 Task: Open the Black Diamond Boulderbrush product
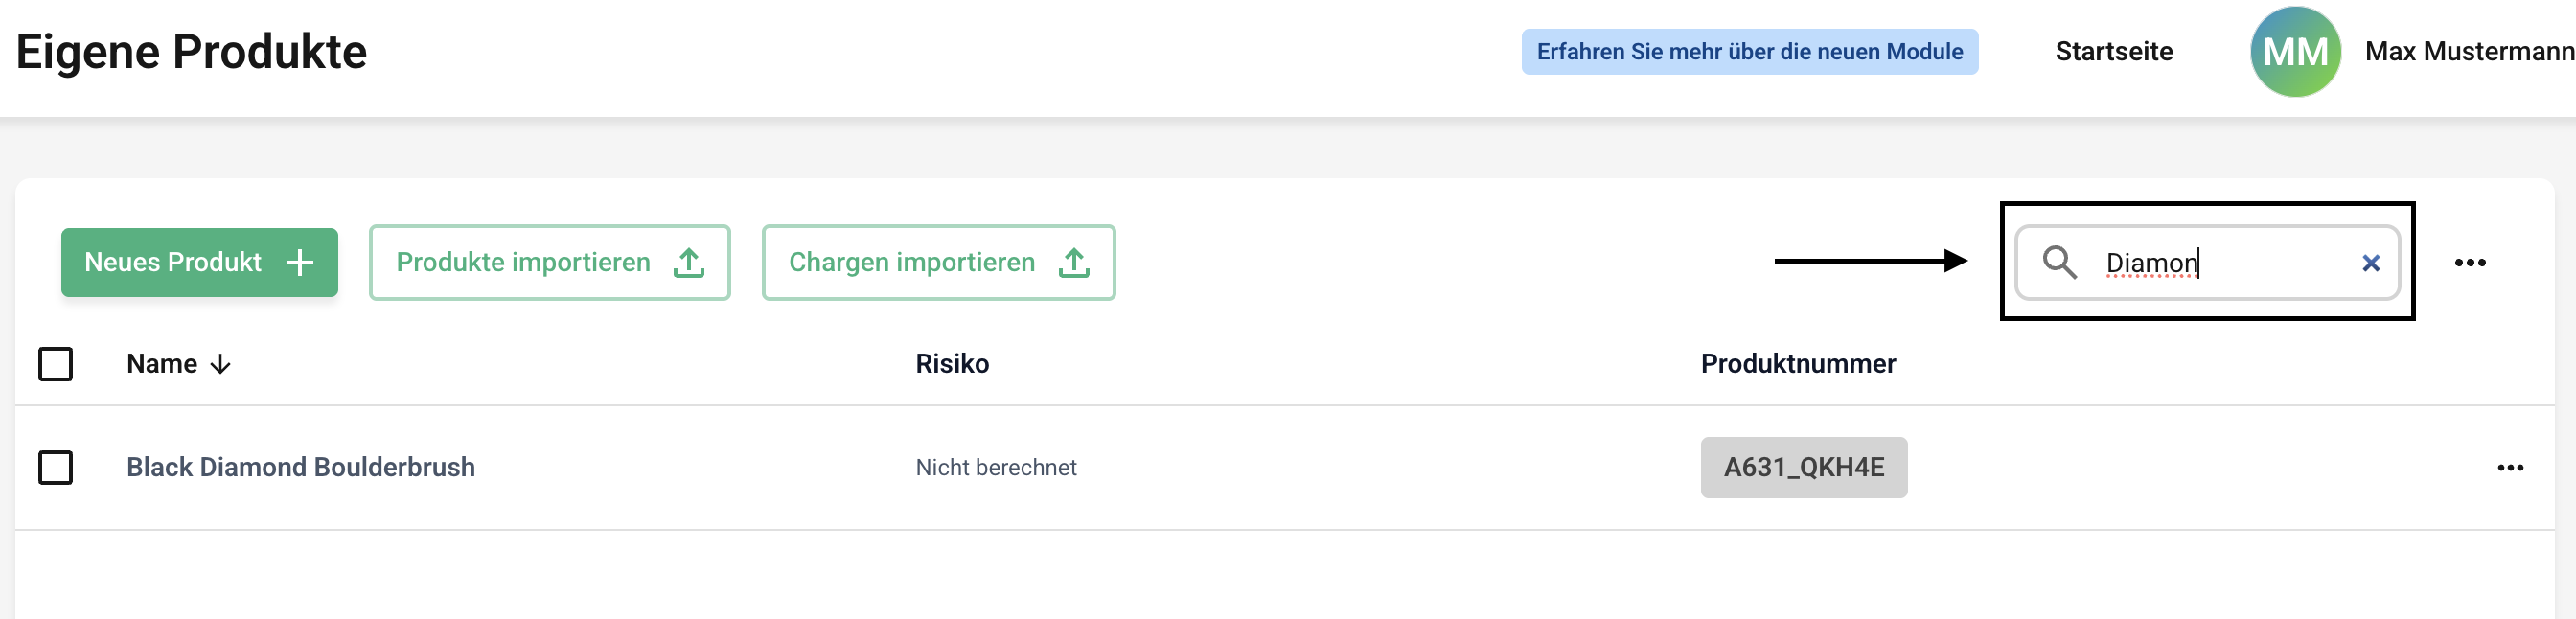(x=300, y=468)
